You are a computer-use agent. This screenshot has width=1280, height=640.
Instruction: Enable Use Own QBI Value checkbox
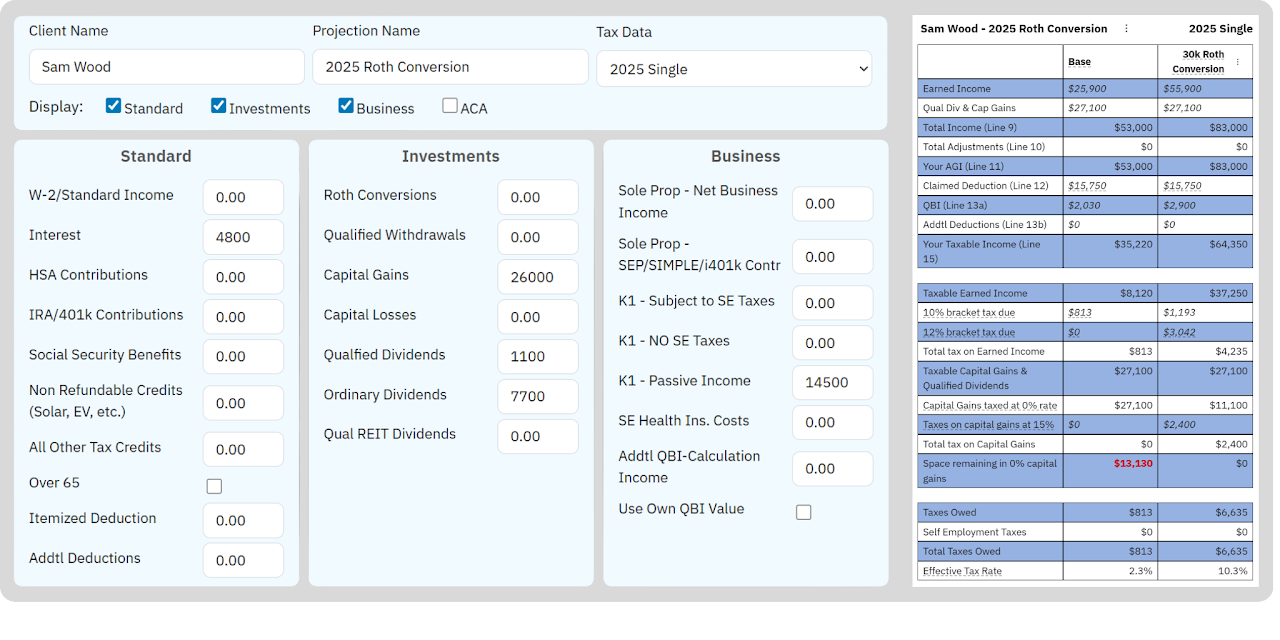coord(804,512)
